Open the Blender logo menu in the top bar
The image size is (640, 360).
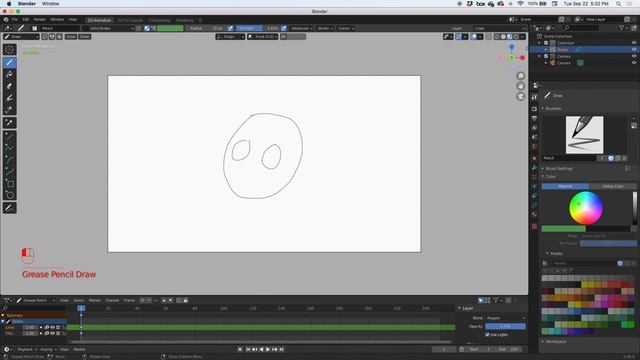[x=6, y=20]
